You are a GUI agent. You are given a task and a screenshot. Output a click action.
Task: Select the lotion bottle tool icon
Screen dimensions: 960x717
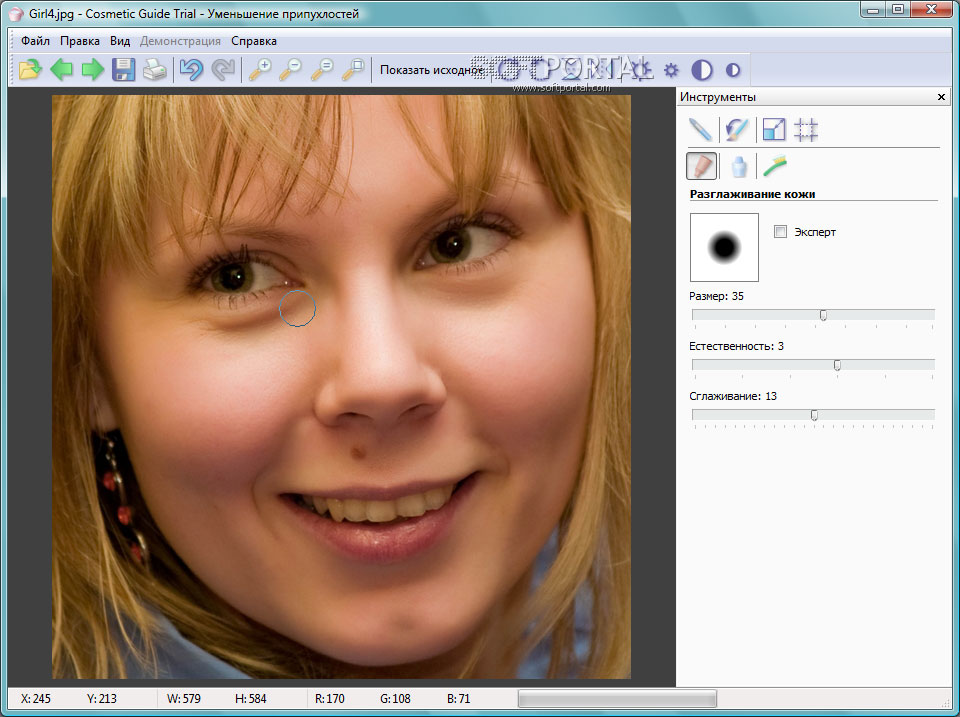[738, 165]
